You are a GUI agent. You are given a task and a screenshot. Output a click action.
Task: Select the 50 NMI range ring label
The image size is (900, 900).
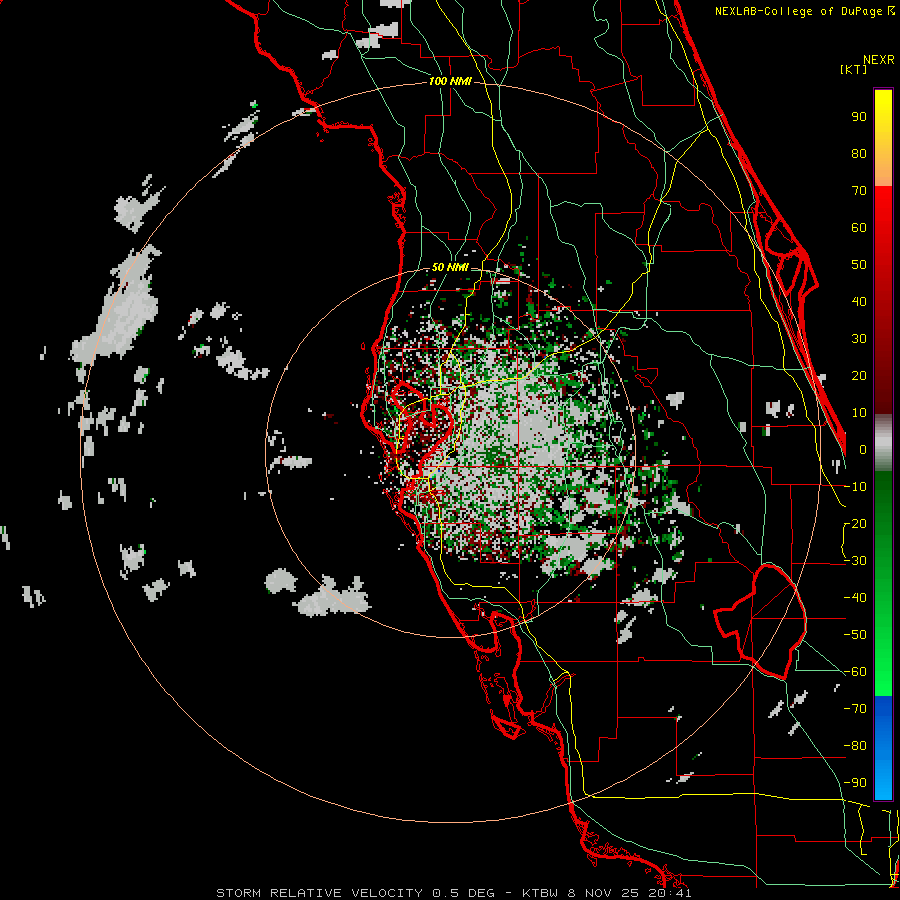point(450,267)
